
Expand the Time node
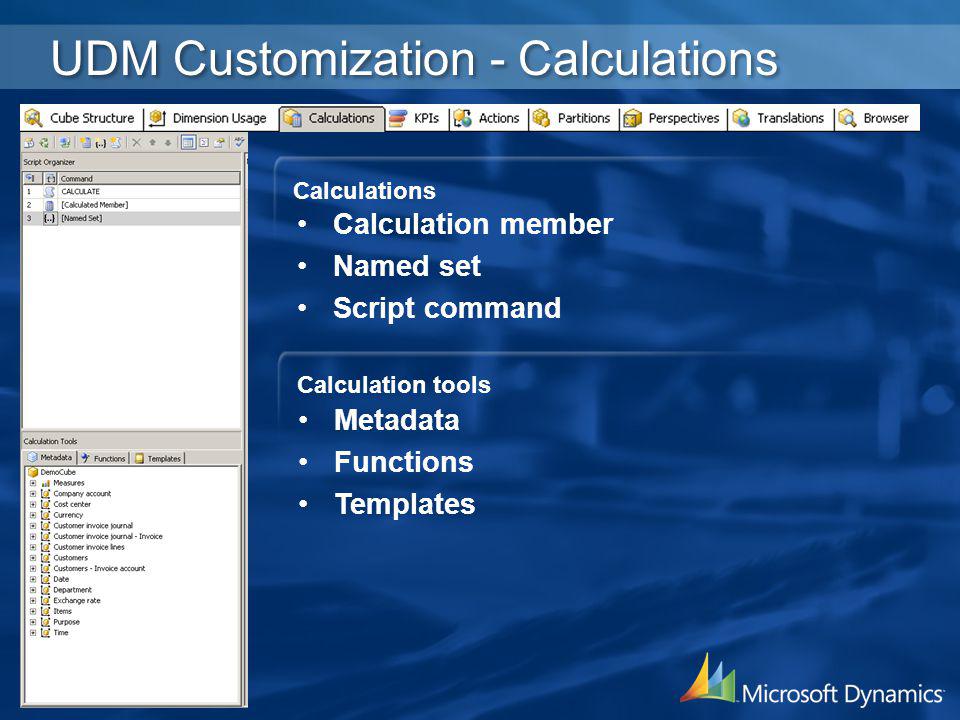click(33, 632)
